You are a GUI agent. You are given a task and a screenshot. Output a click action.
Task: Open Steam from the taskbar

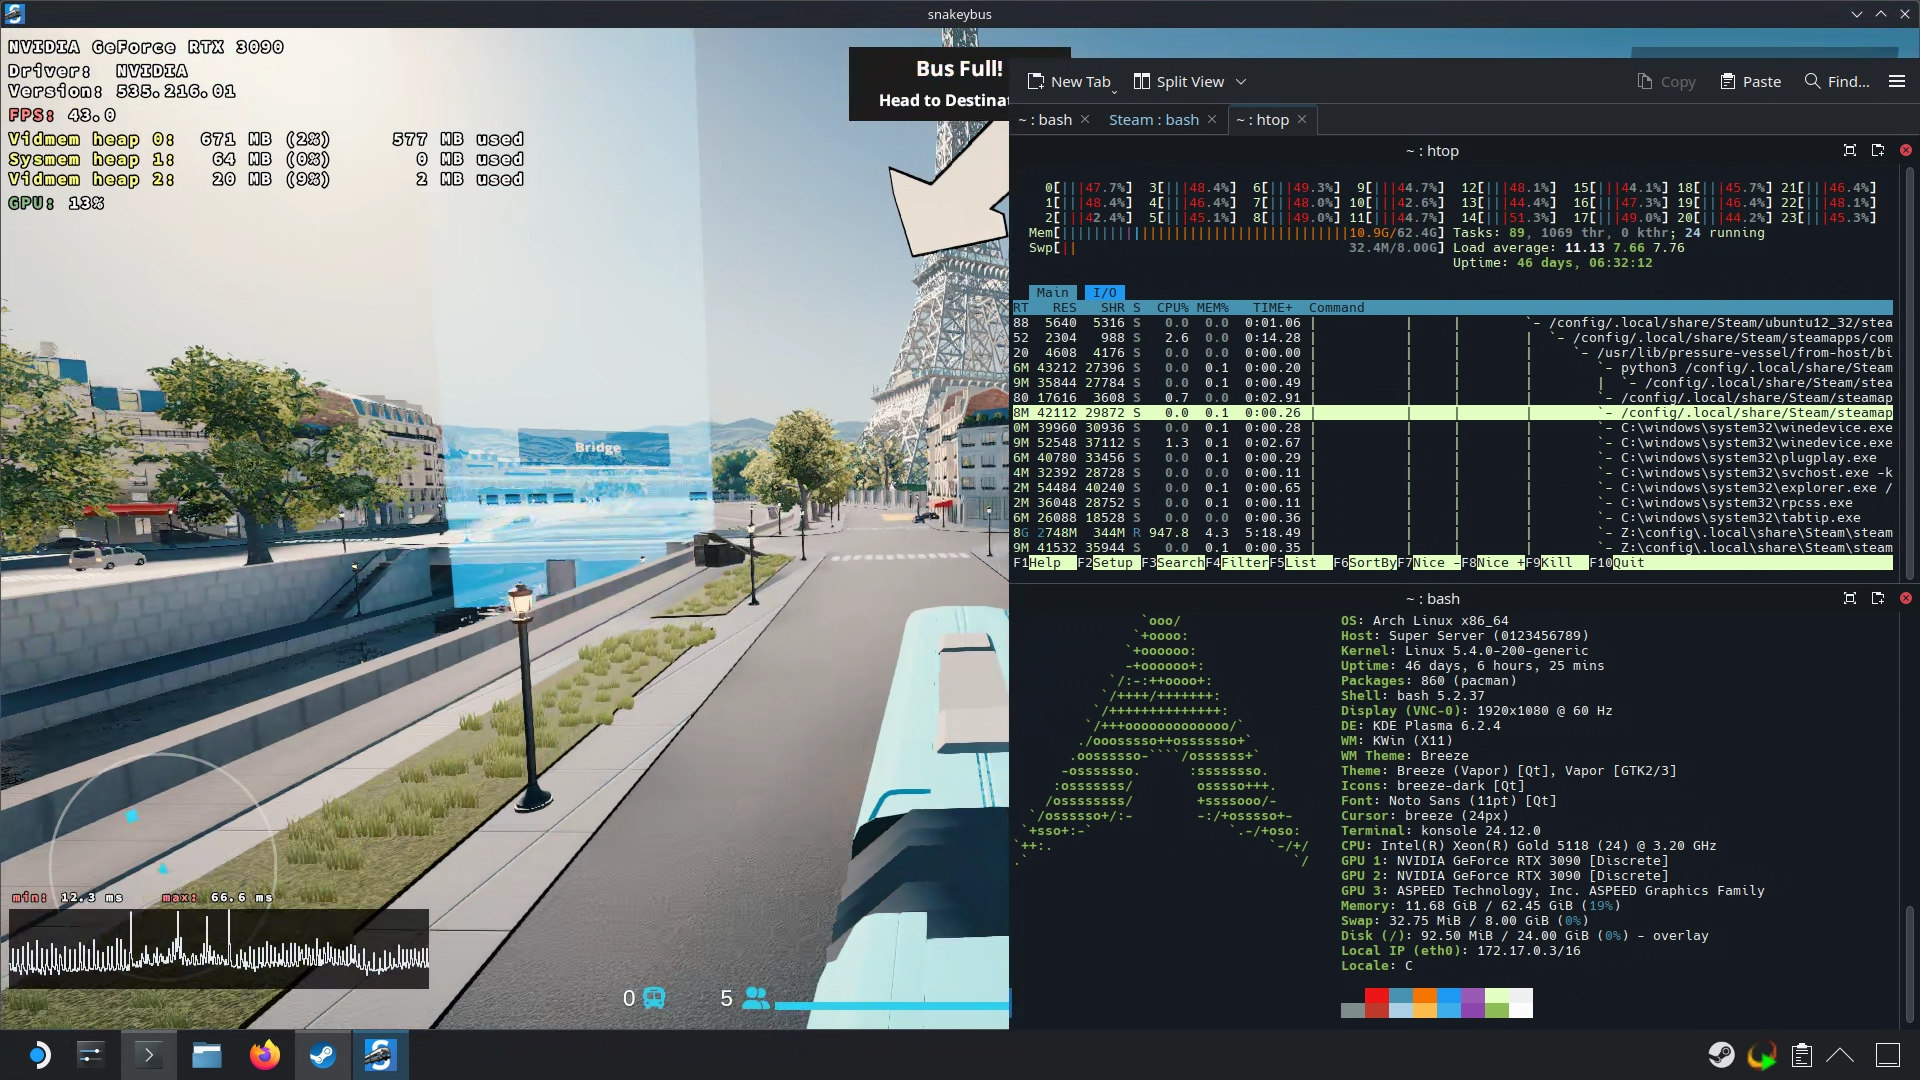pyautogui.click(x=322, y=1055)
